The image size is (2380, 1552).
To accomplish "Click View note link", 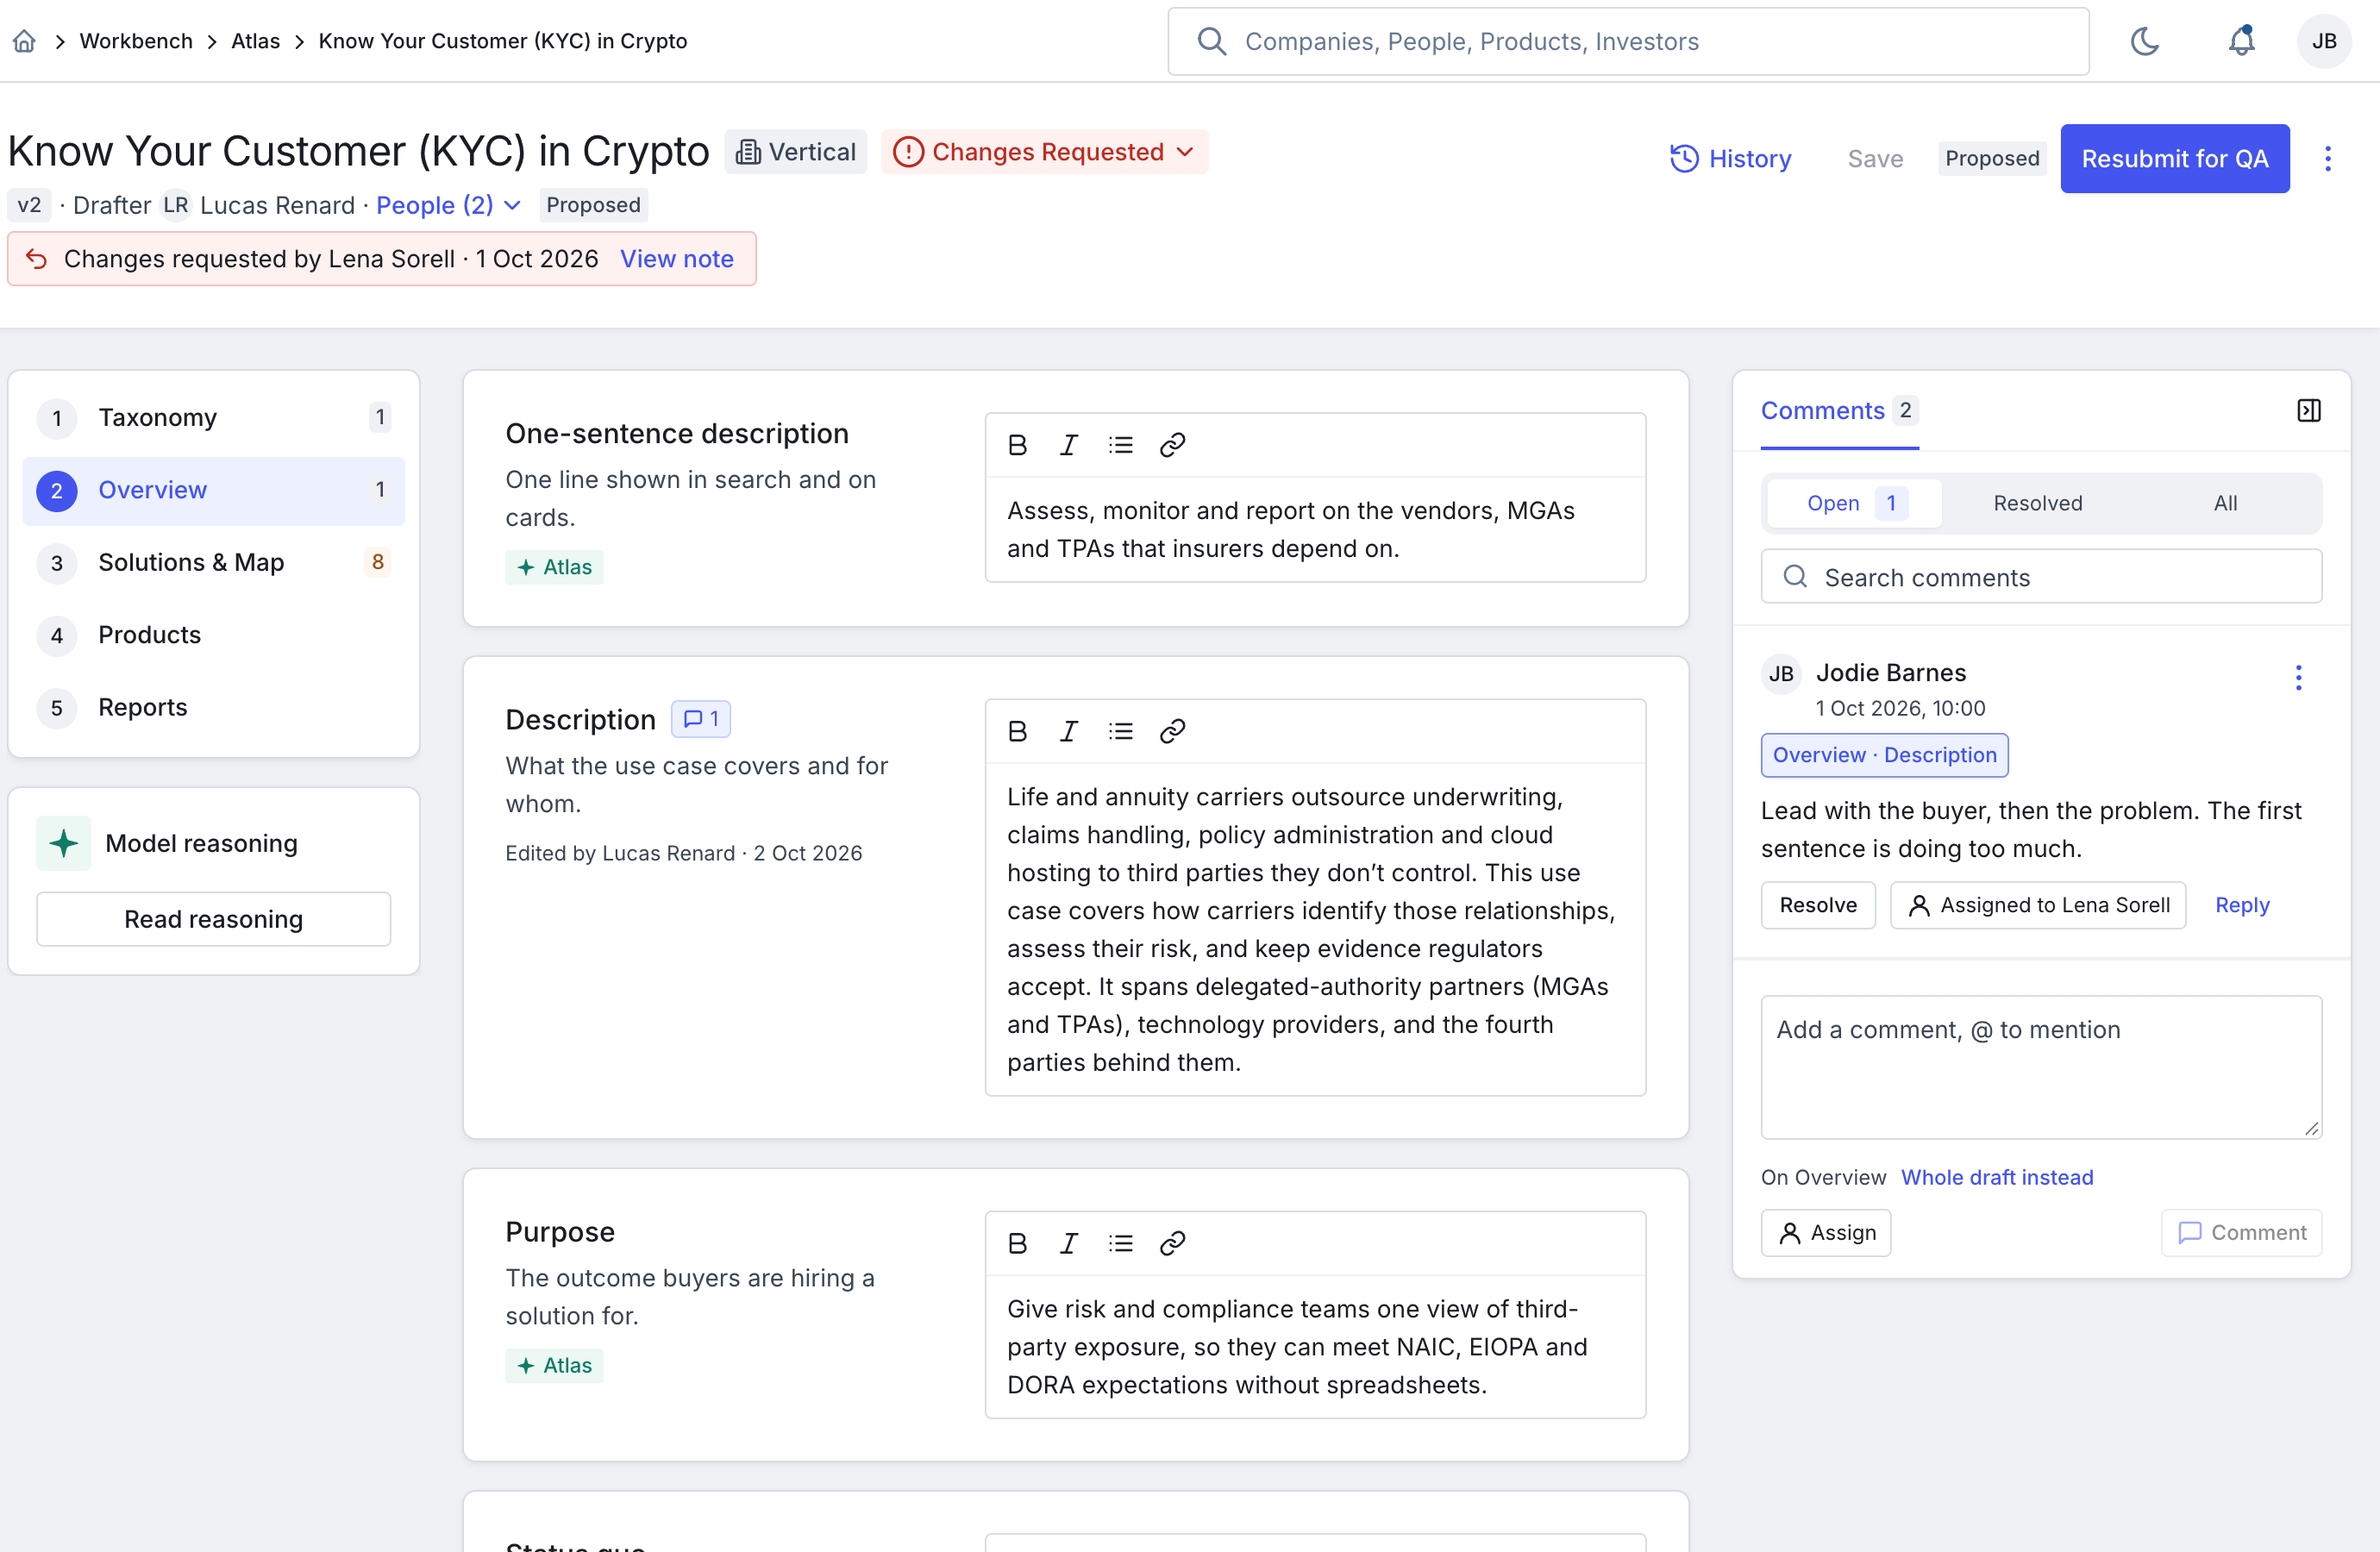I will pyautogui.click(x=677, y=258).
